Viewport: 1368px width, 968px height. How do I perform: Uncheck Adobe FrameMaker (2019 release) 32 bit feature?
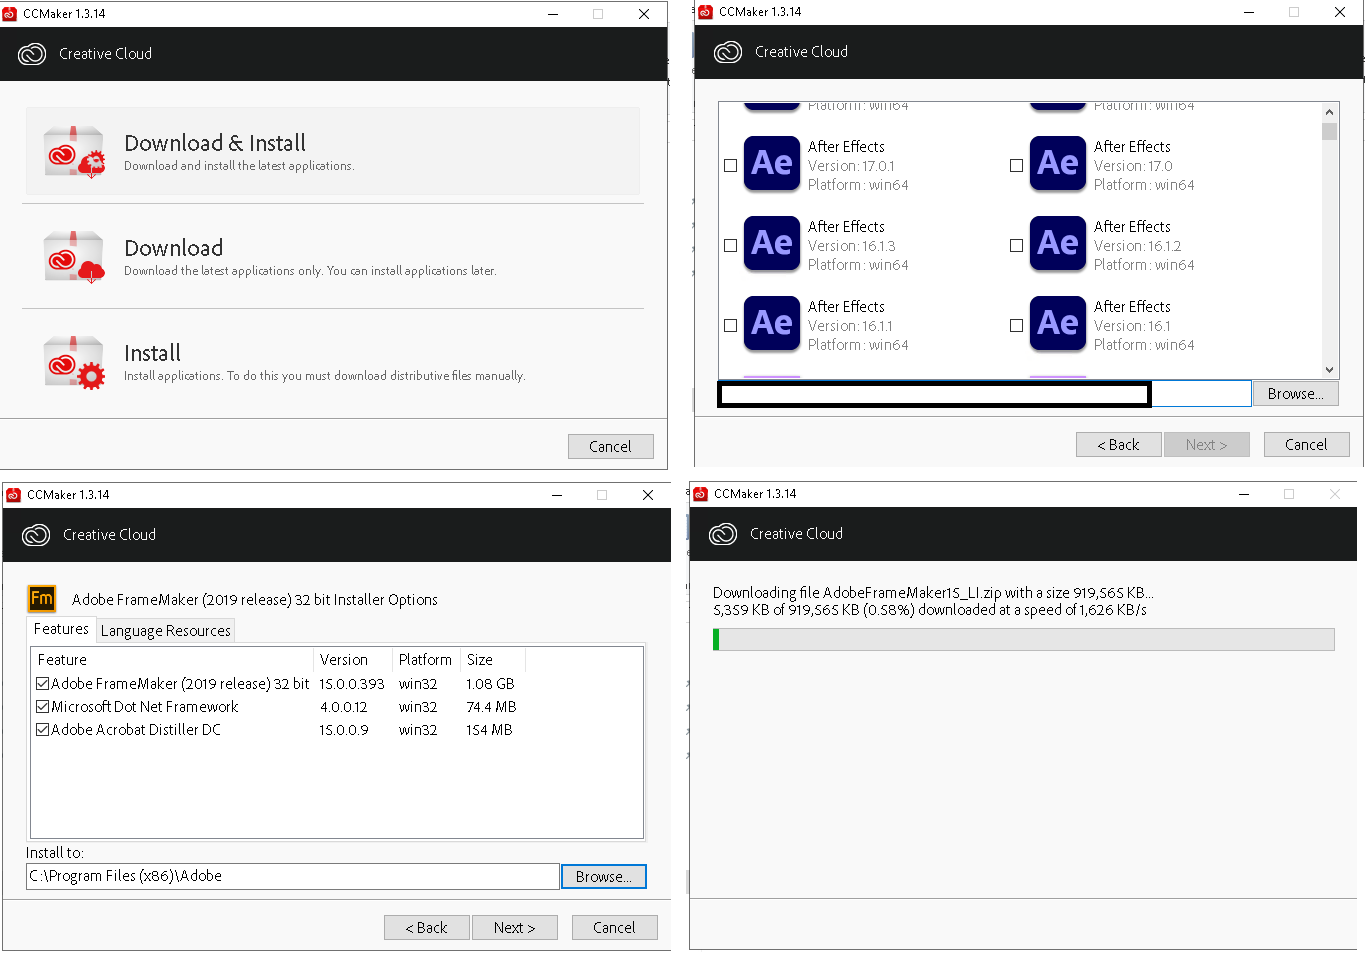coord(43,684)
